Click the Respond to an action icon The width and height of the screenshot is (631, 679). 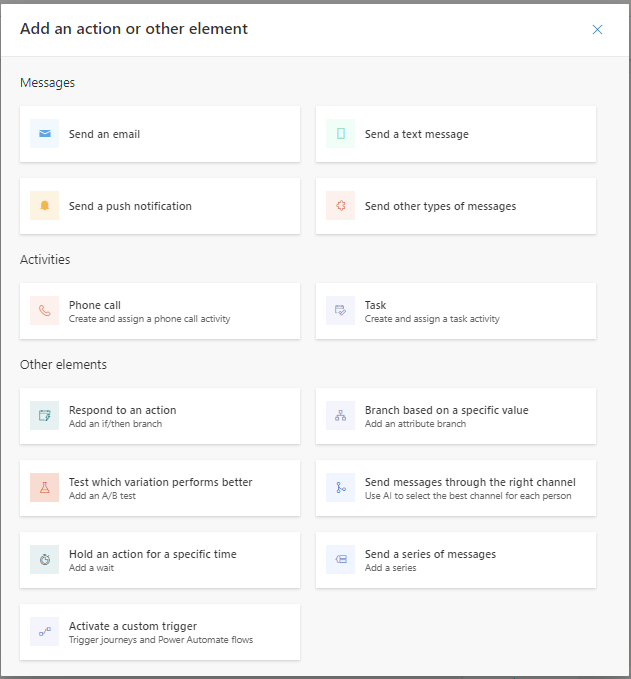[x=44, y=416]
